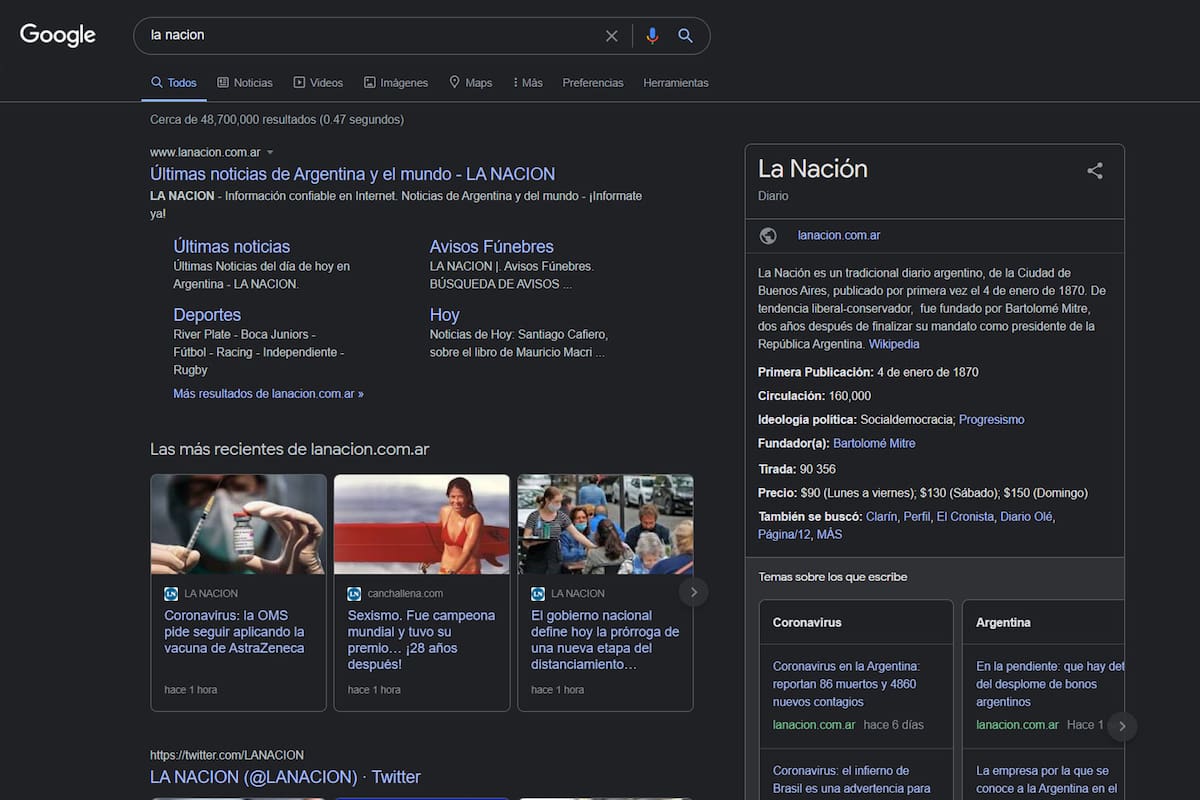The image size is (1200, 800).
Task: Show more topics with the right chevron
Action: coord(1121,726)
